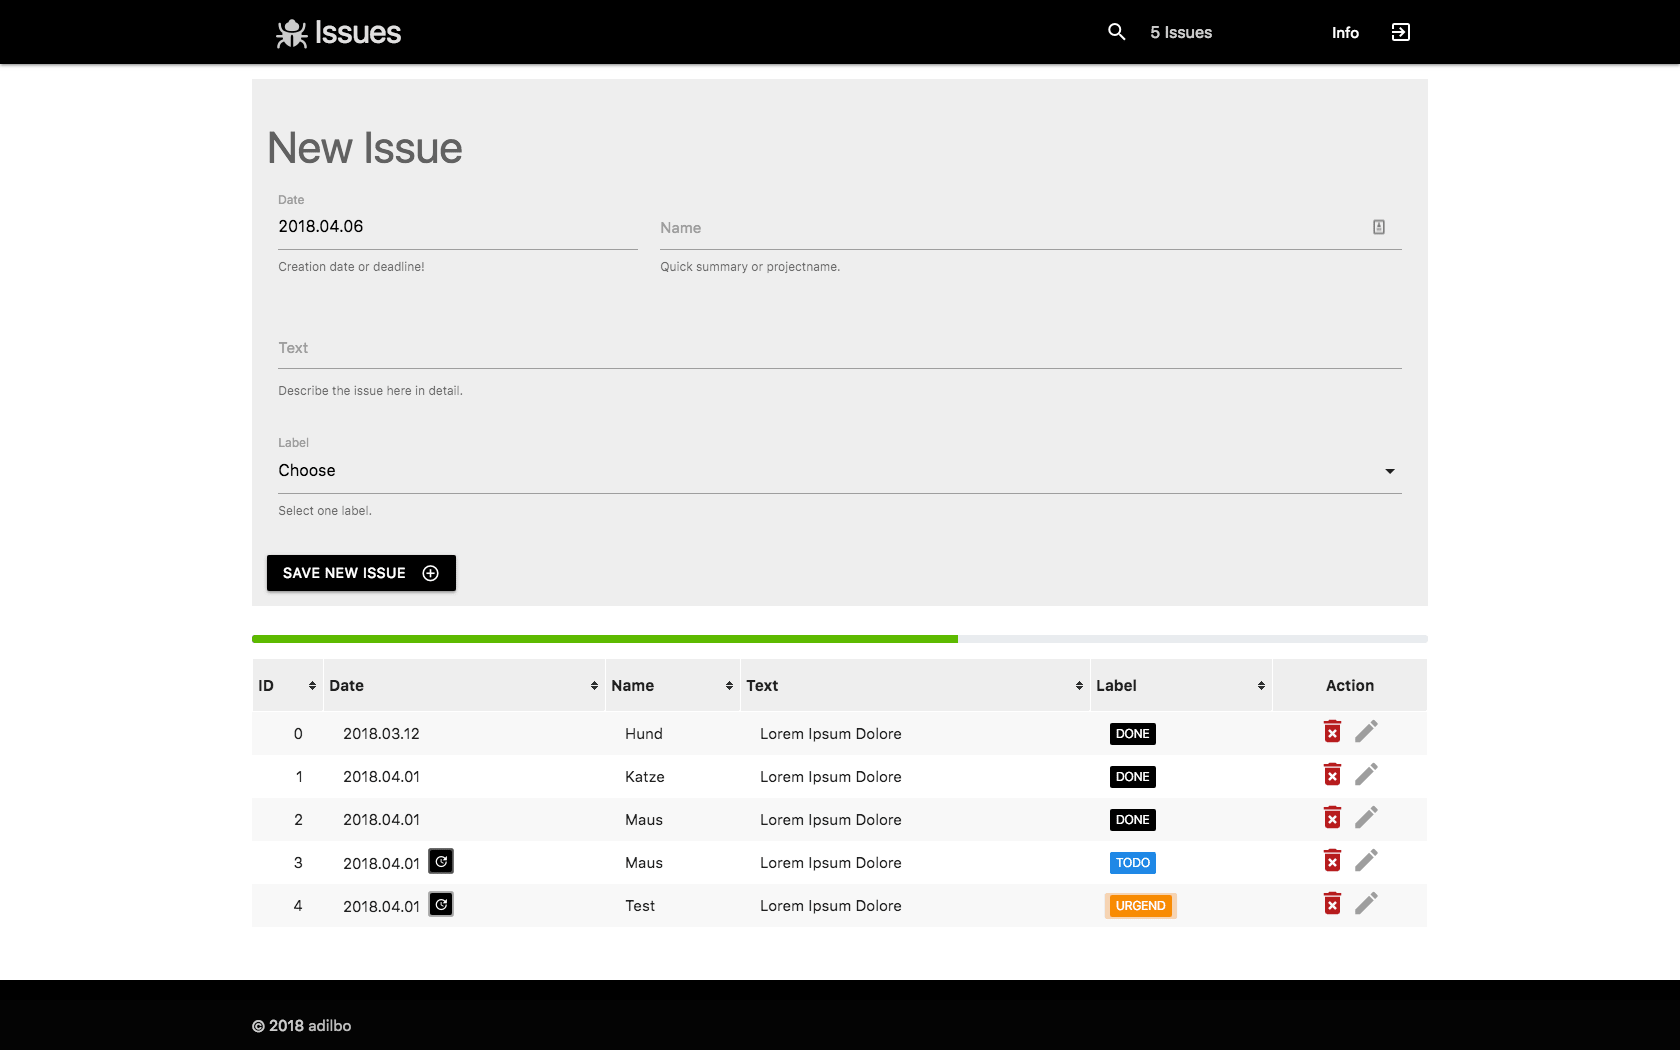Click DONE label of Katze row
1680x1050 pixels.
(x=1132, y=777)
